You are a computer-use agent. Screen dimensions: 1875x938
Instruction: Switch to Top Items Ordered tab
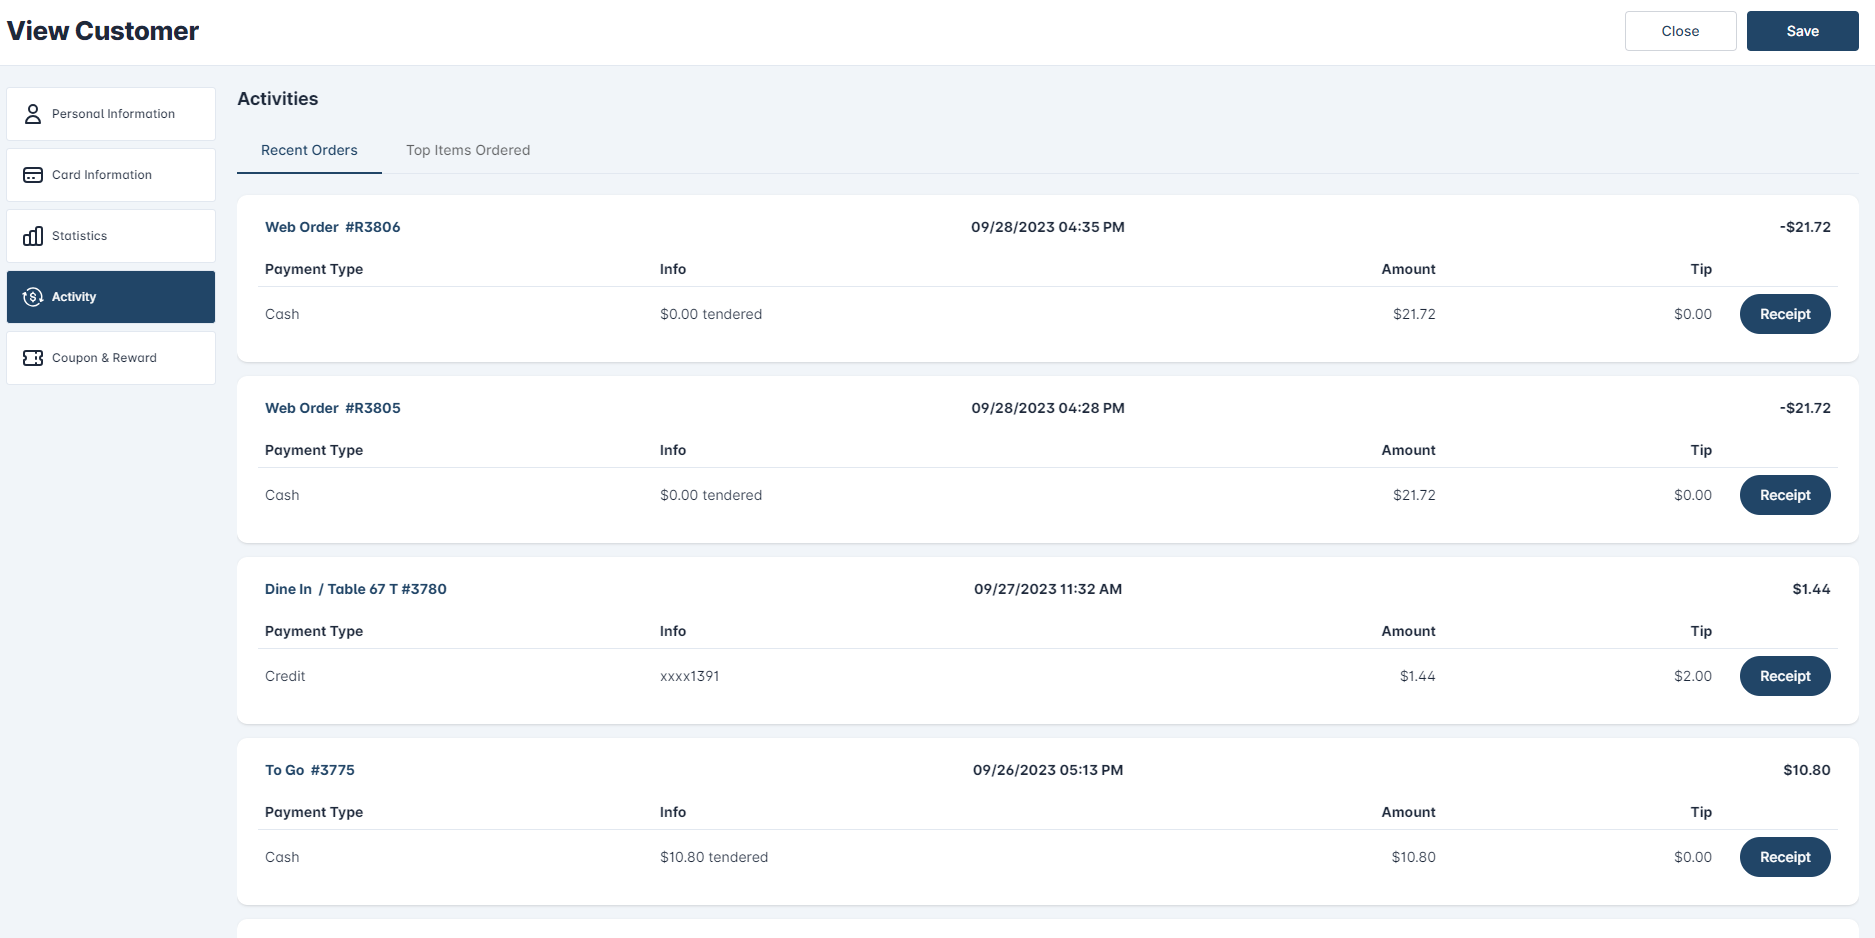click(468, 150)
